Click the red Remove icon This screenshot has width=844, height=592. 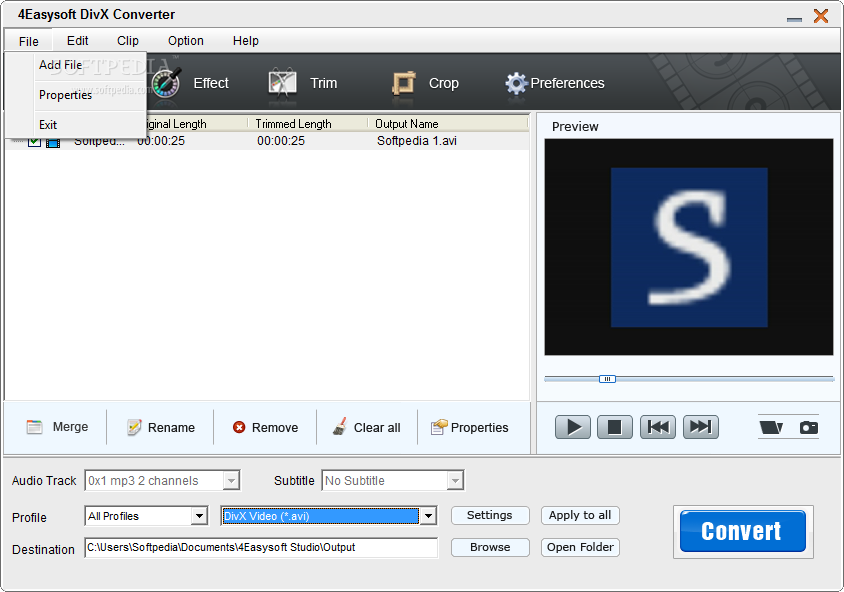tap(238, 427)
